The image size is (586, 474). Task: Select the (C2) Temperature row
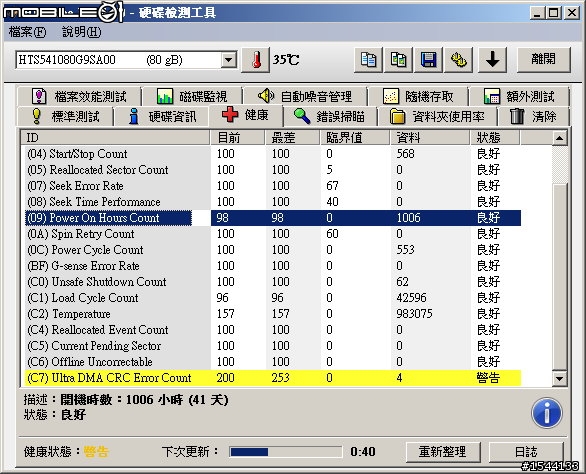tap(273, 314)
